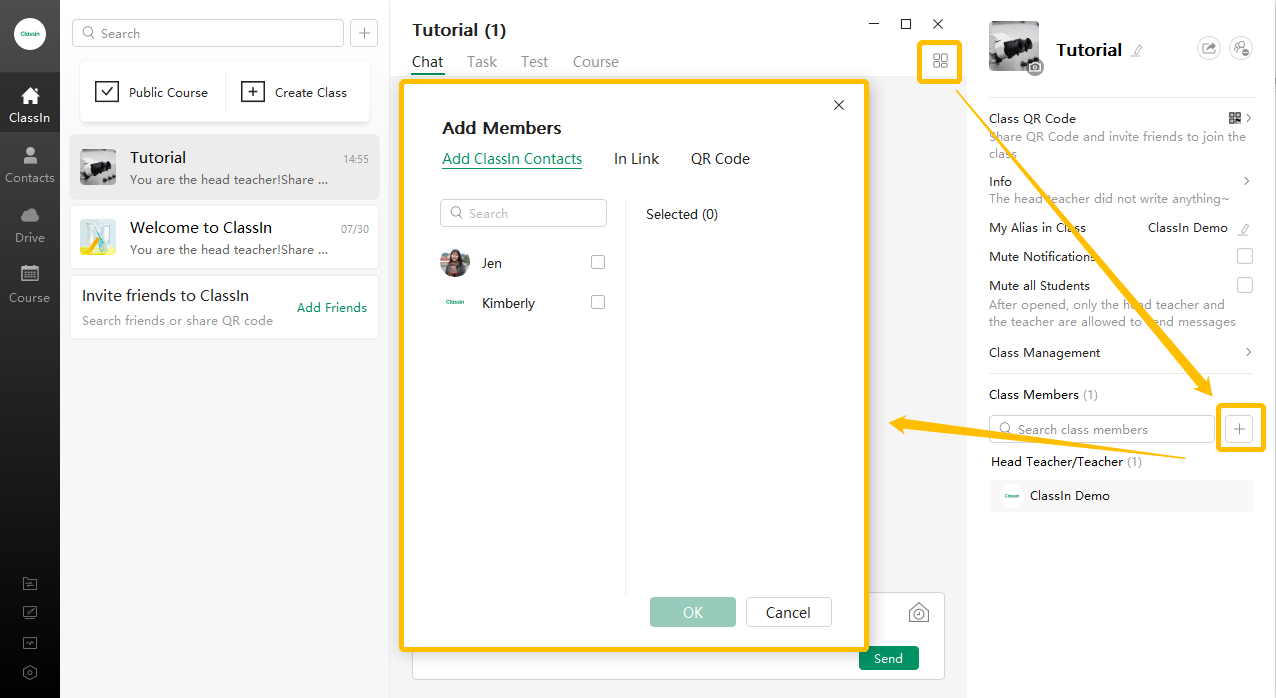Screen dimensions: 1276x698
Task: Click the share class icon
Action: (1209, 48)
